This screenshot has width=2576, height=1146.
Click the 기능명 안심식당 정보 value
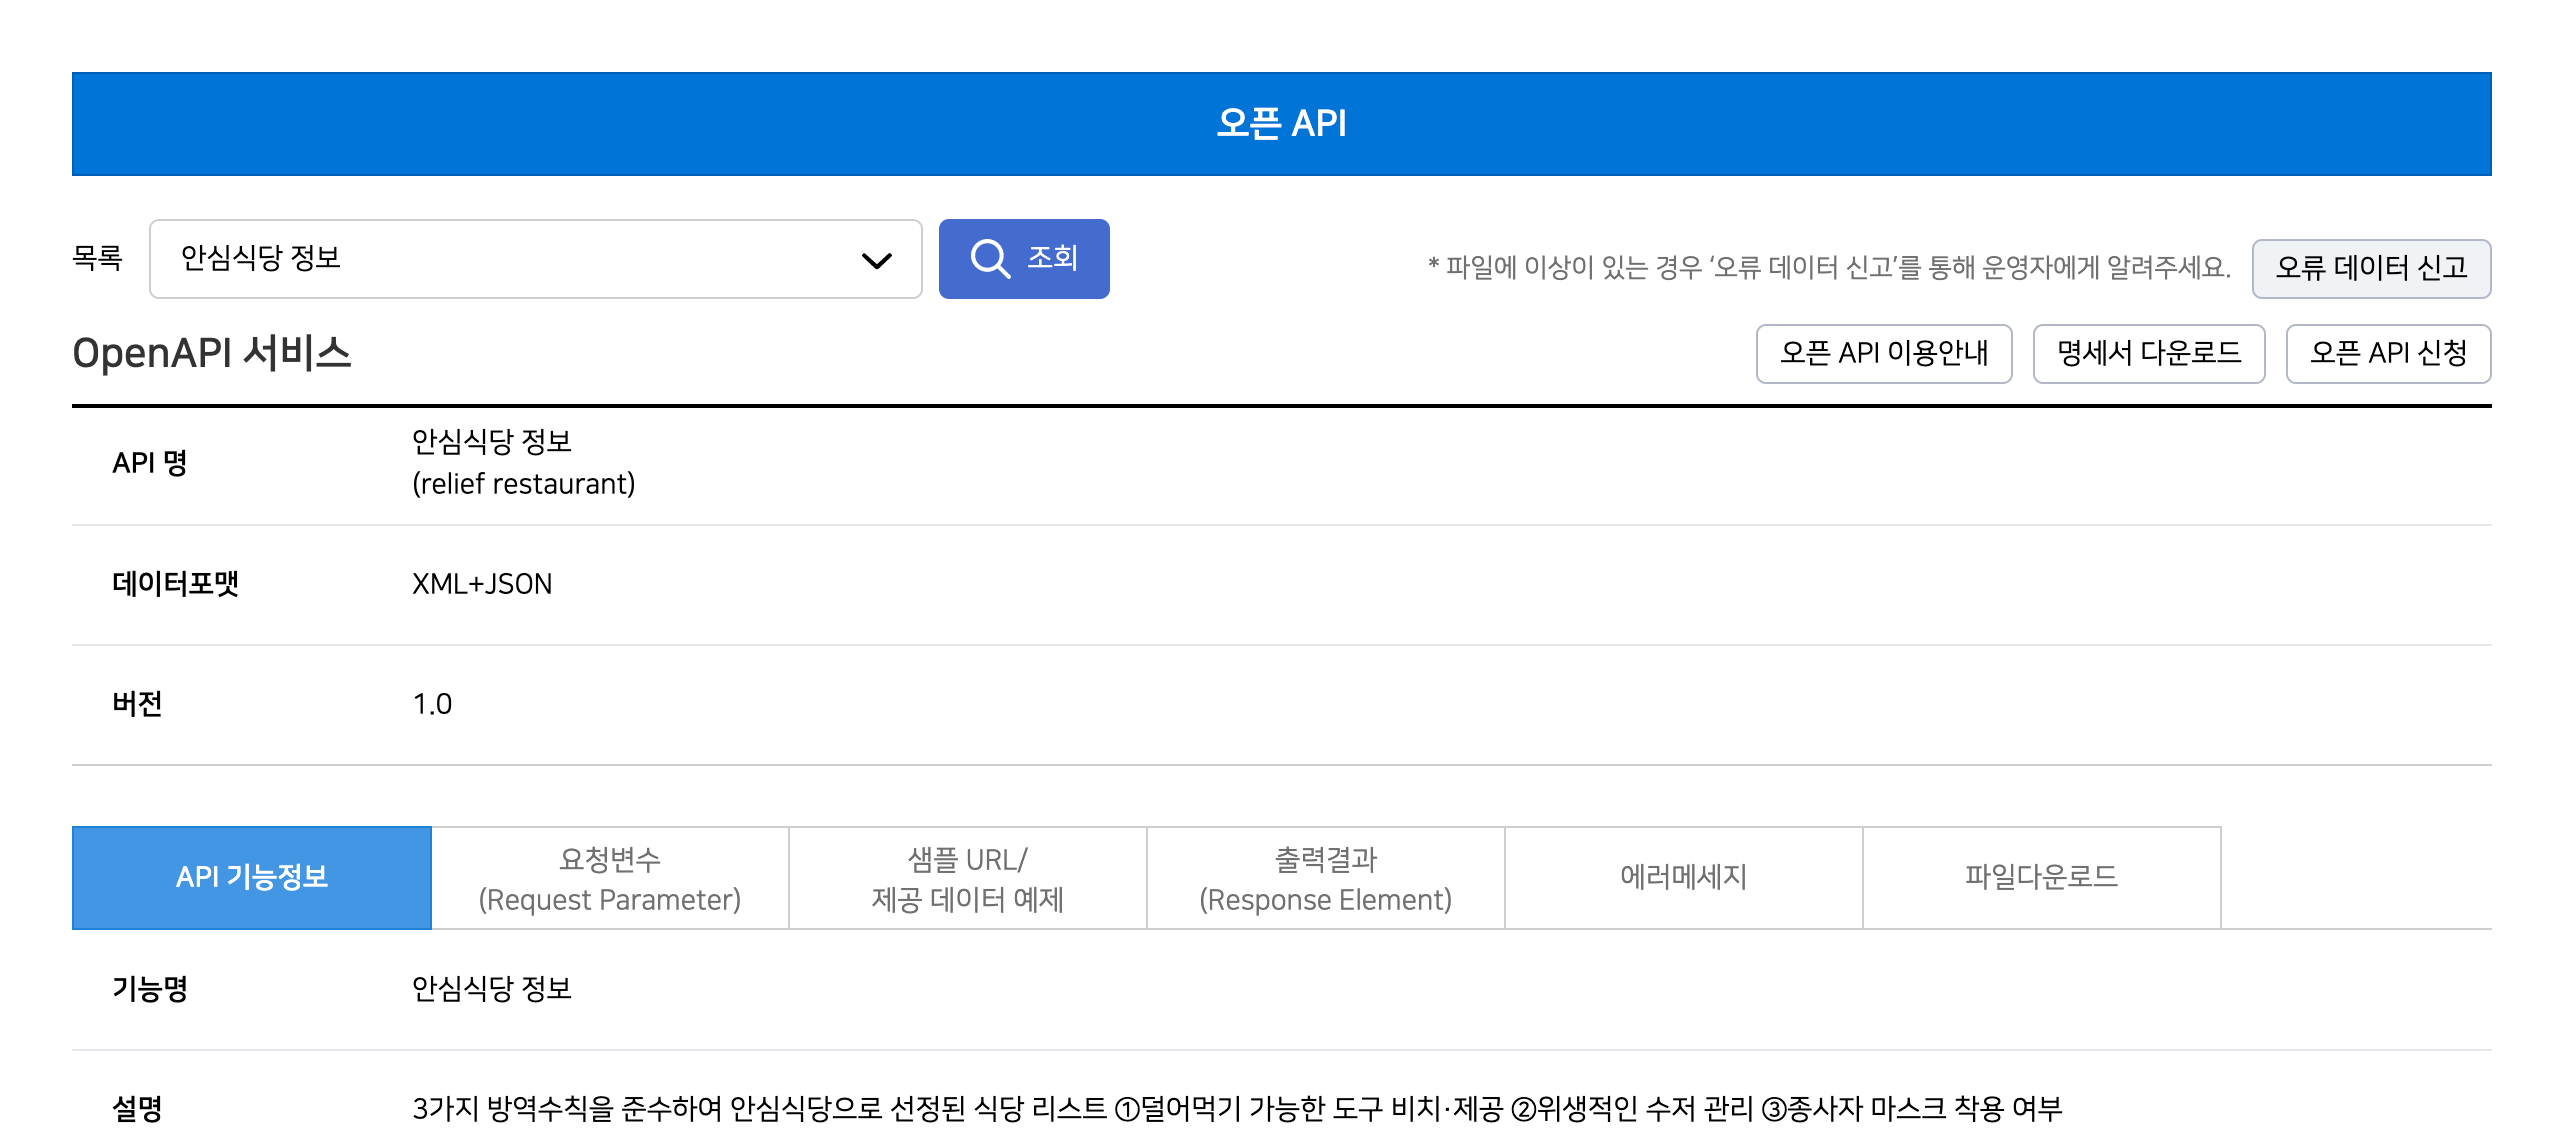point(491,989)
